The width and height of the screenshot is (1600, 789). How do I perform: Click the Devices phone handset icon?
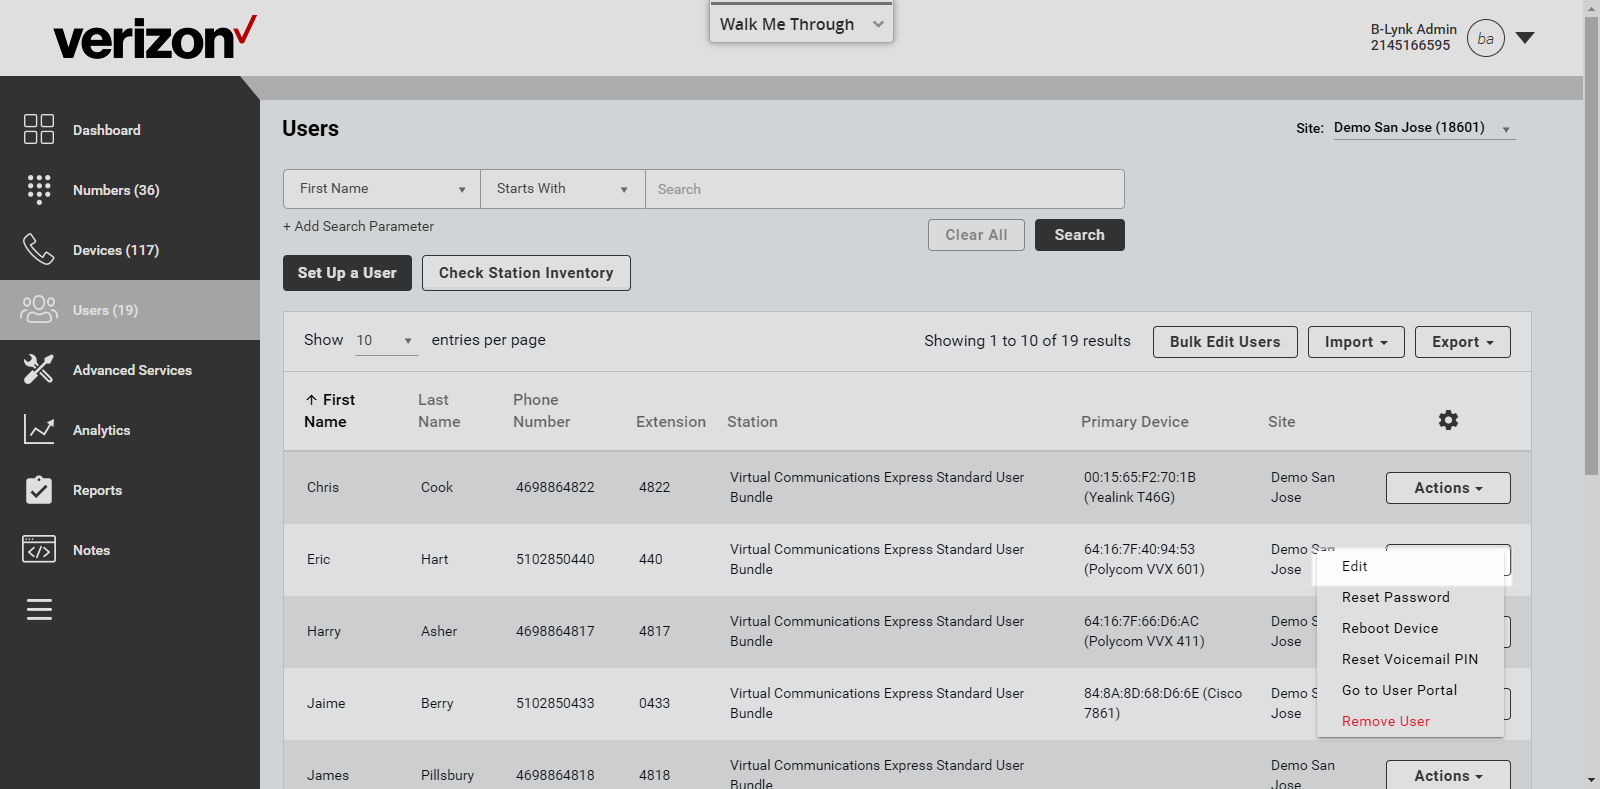point(39,249)
